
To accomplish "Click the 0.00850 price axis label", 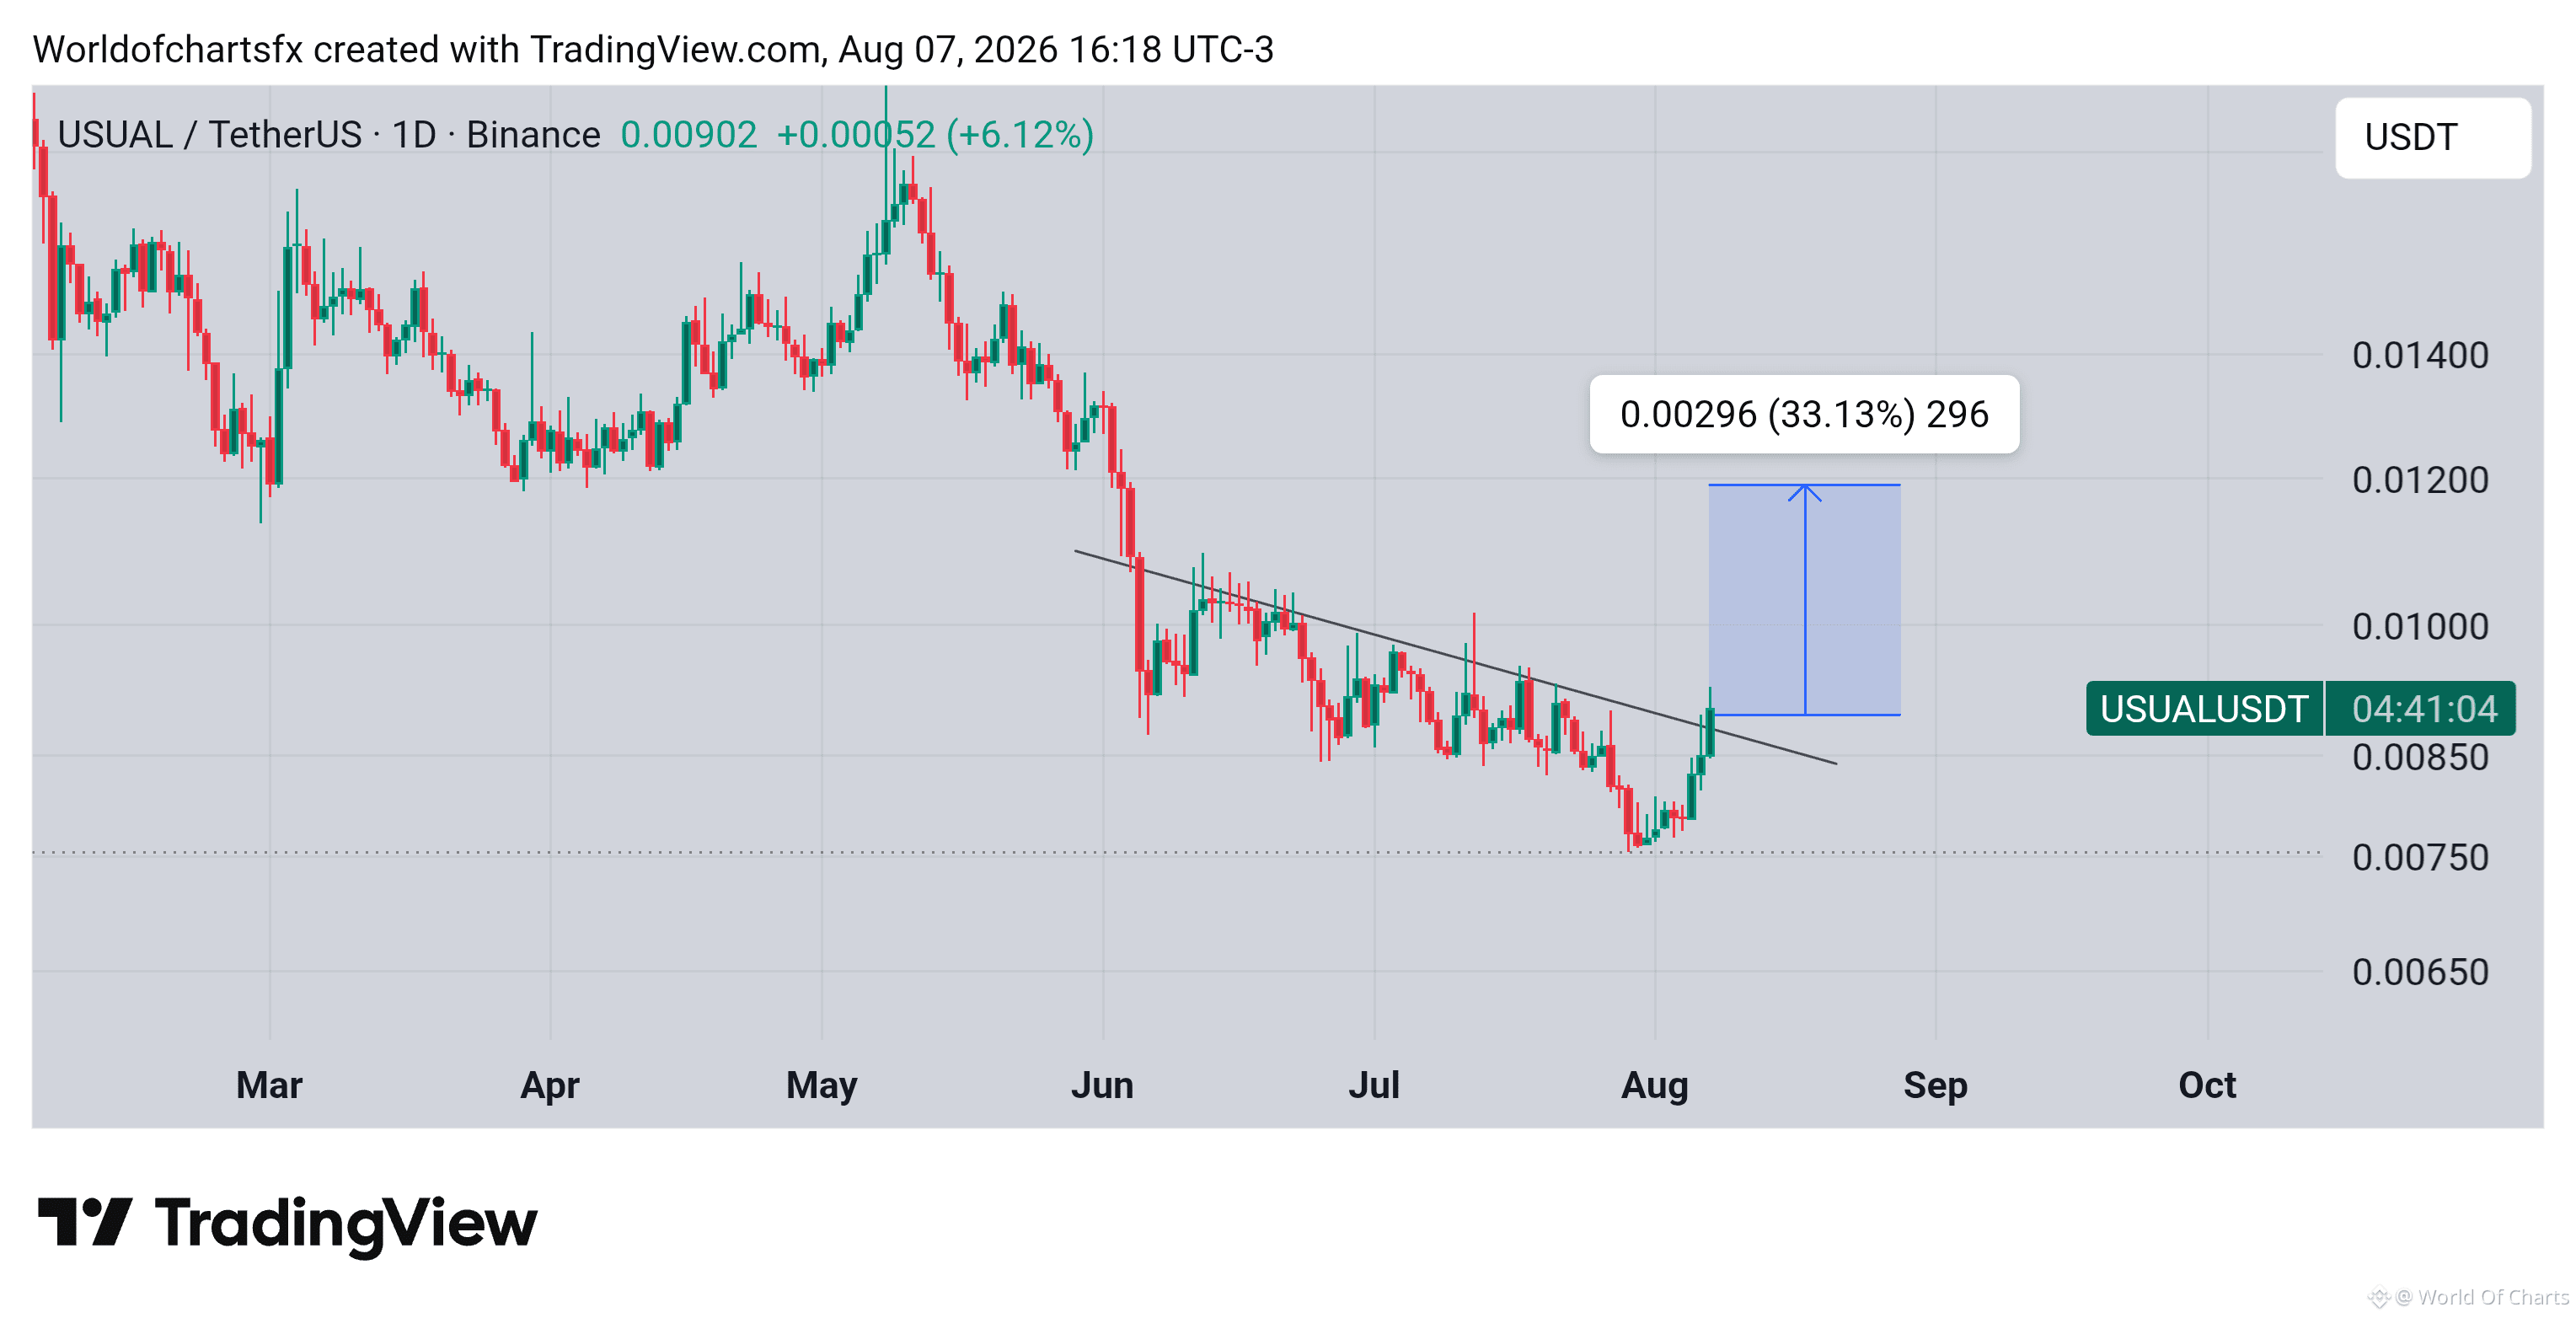I will (x=2420, y=757).
